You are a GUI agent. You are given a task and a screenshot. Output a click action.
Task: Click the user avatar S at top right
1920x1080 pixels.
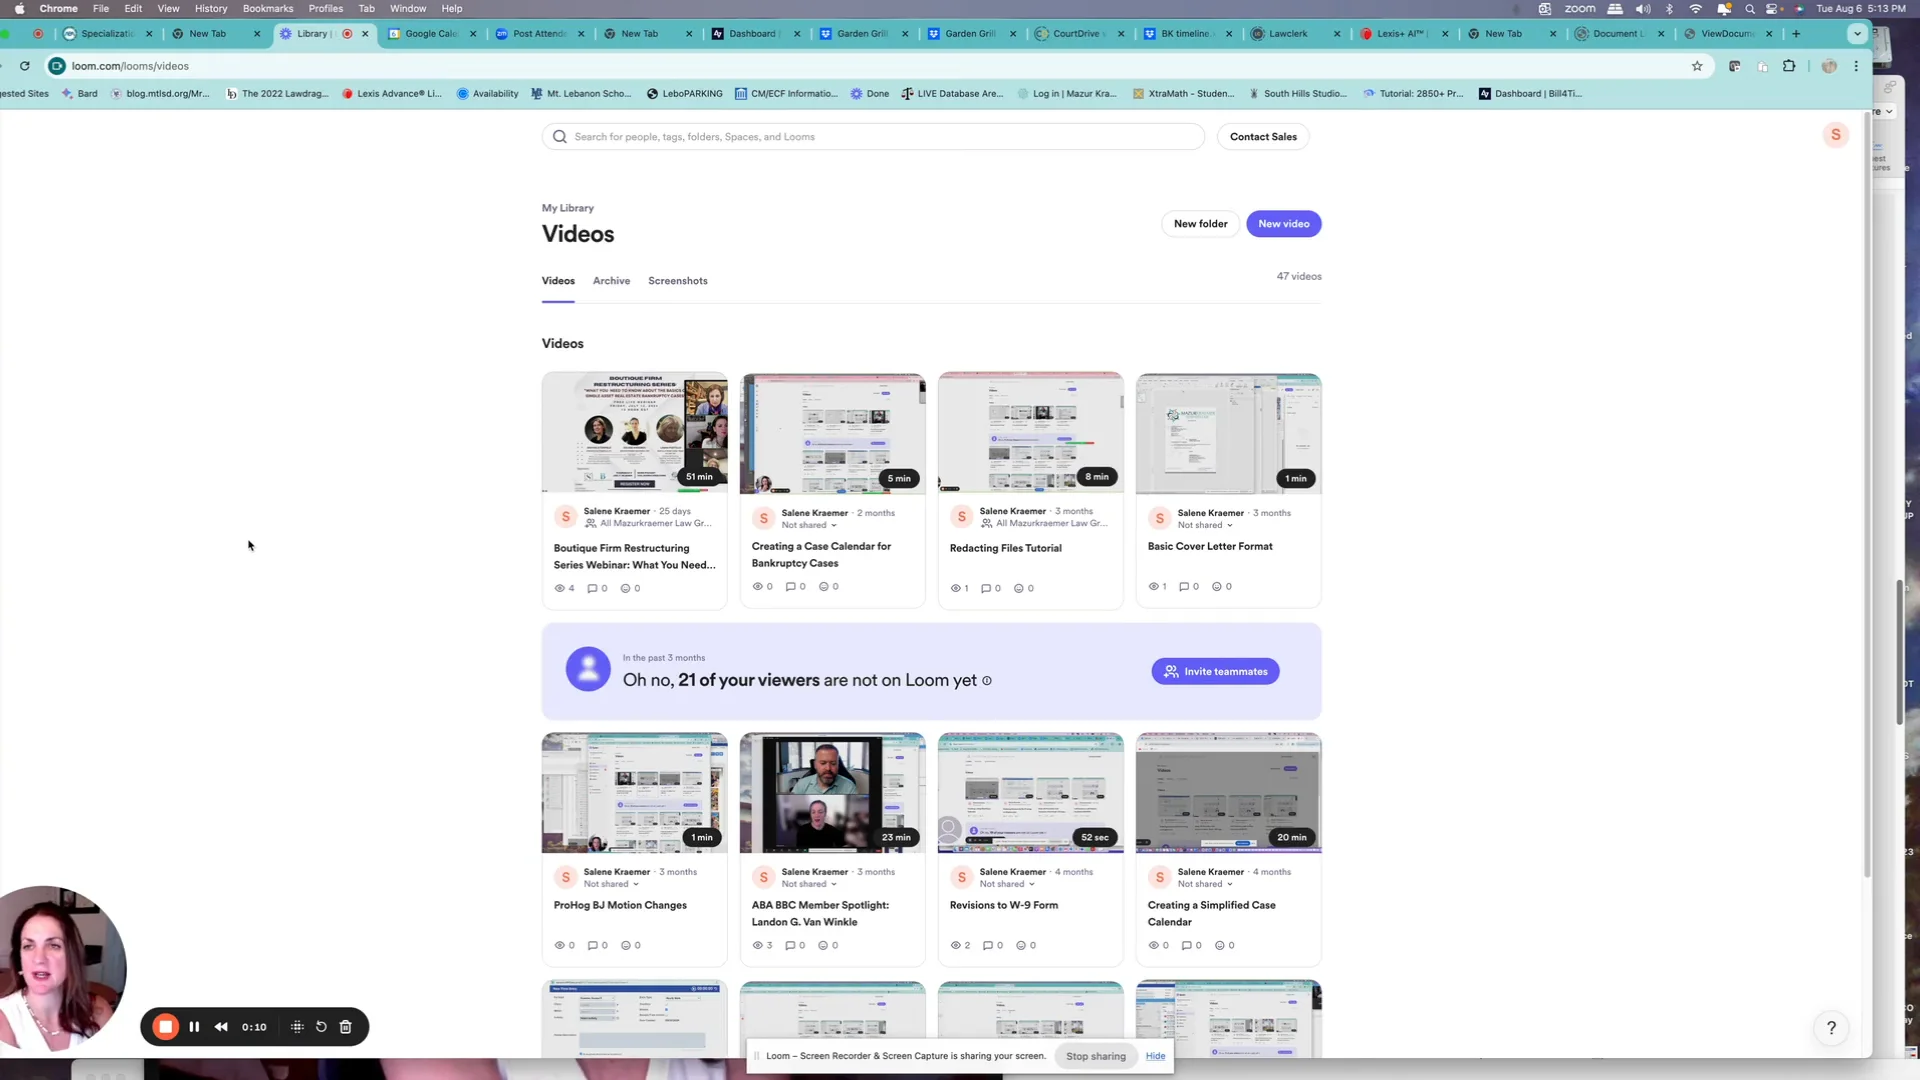click(x=1835, y=135)
